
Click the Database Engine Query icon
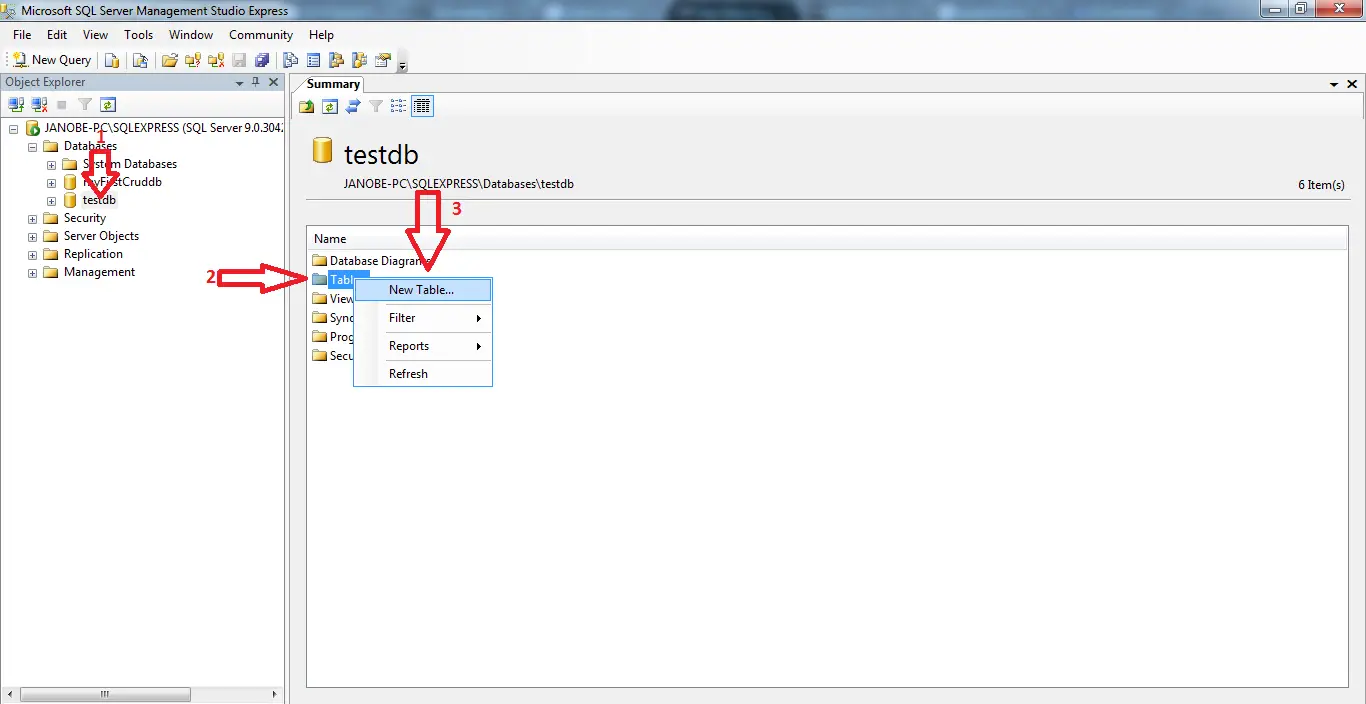click(x=112, y=60)
